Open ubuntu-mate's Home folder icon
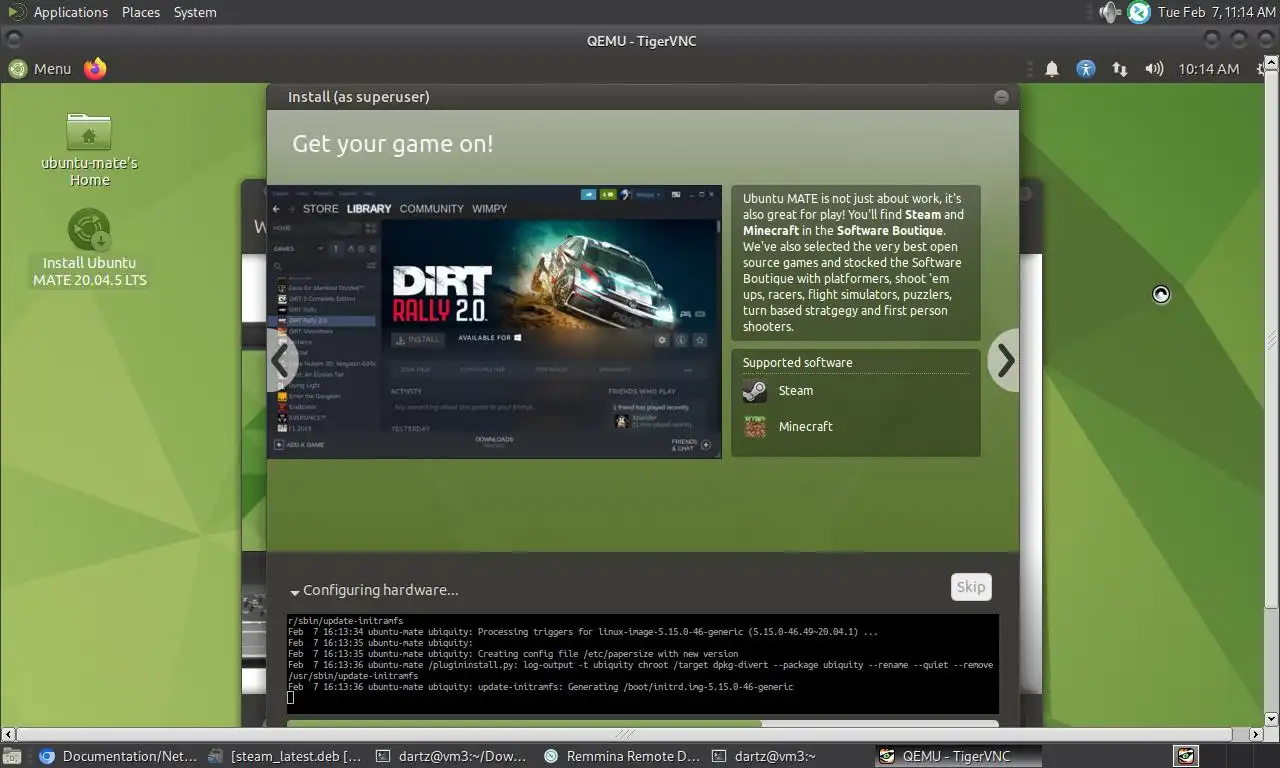 coord(89,149)
